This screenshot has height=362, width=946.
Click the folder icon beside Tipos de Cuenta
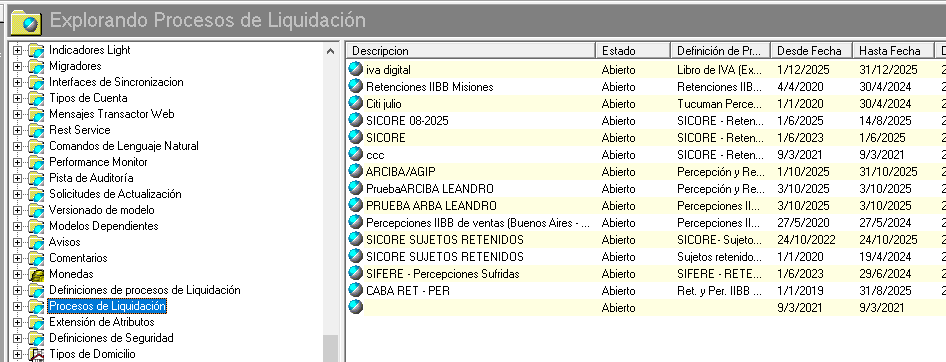click(36, 98)
